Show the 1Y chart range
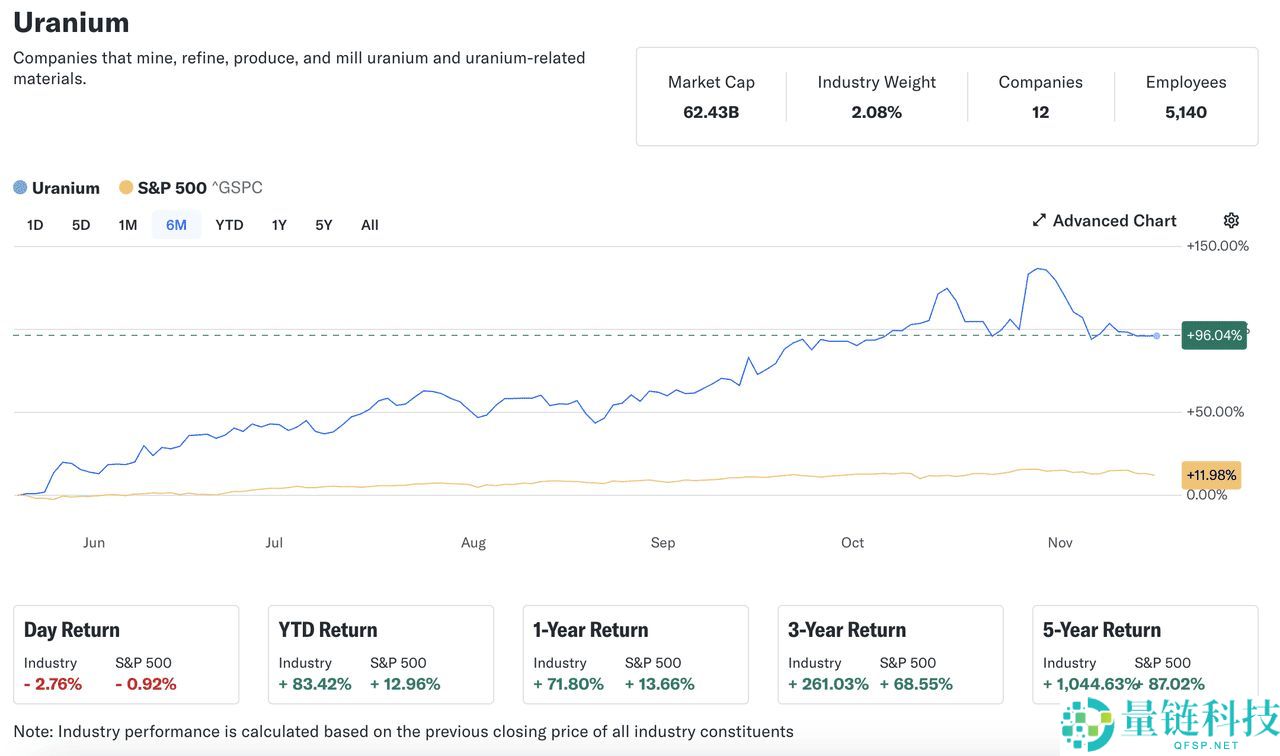1280x756 pixels. coord(279,225)
